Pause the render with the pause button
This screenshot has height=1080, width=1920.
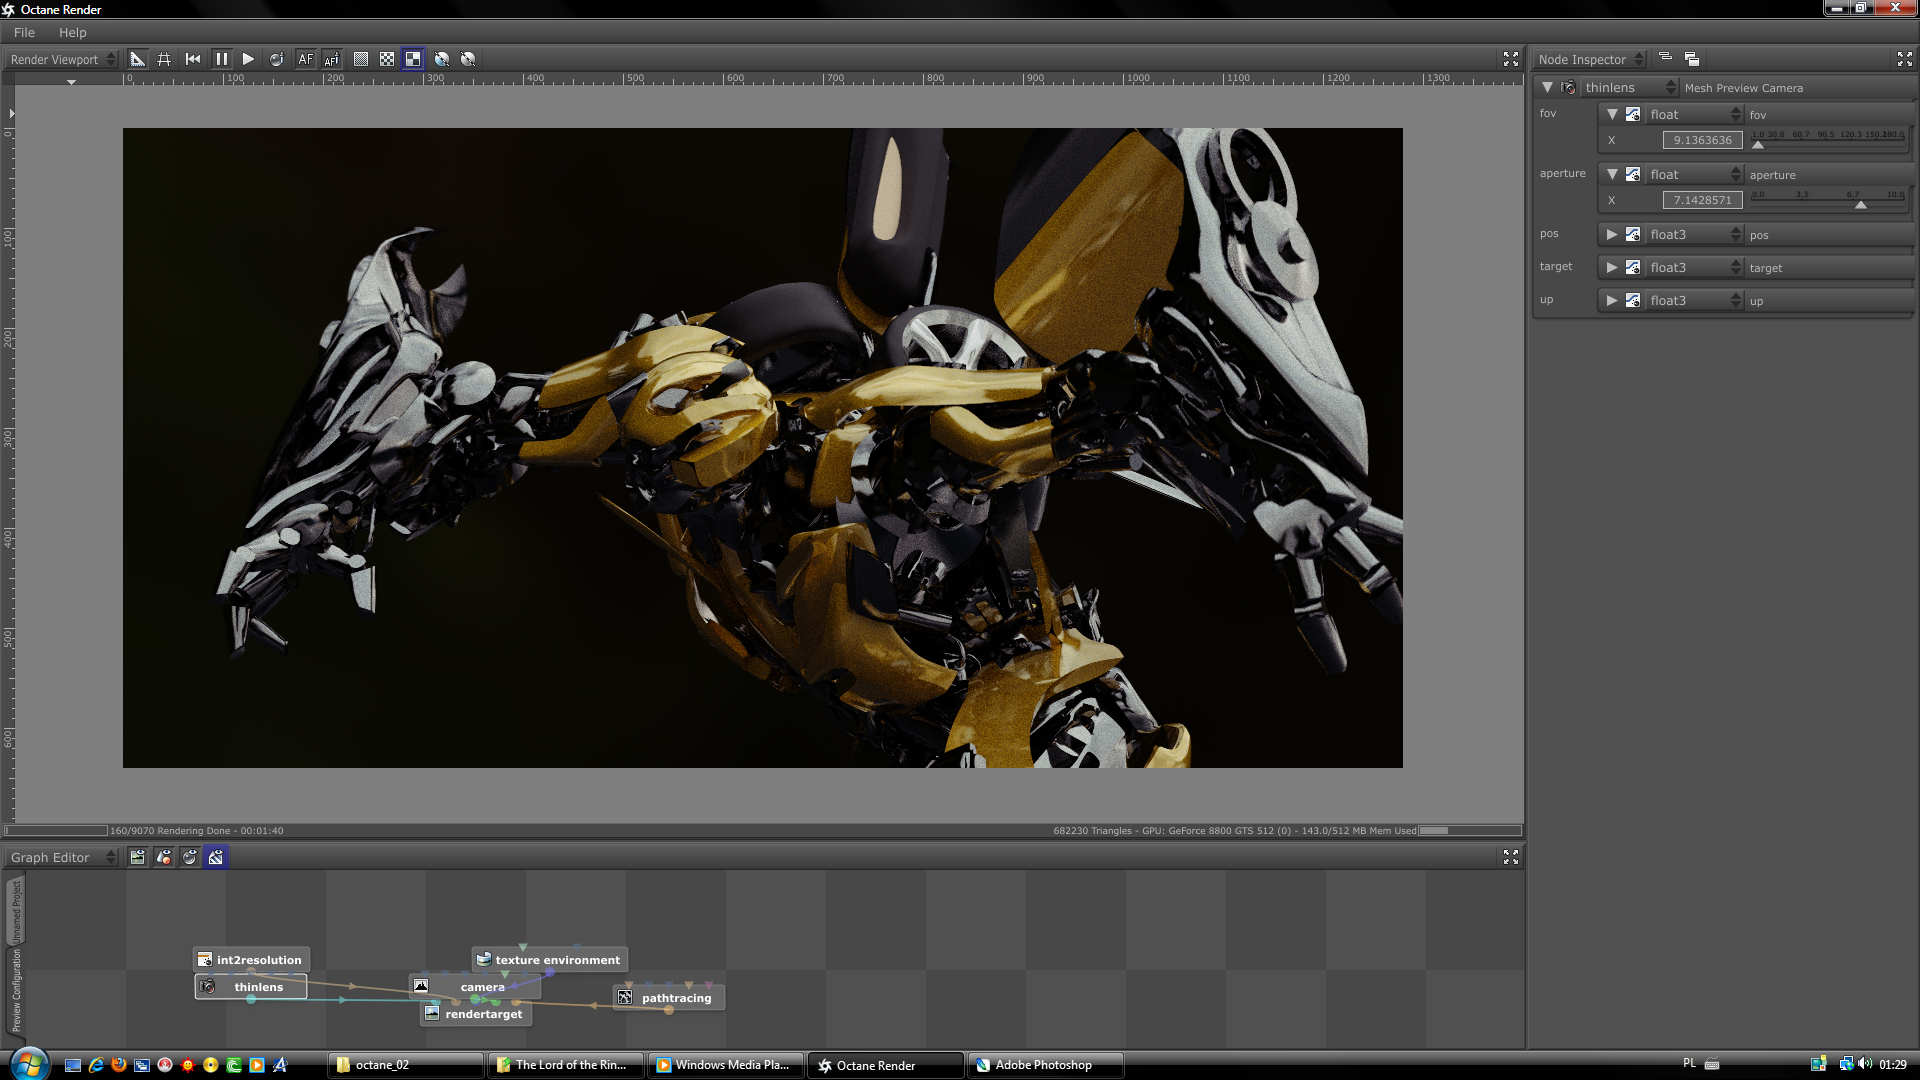point(221,59)
